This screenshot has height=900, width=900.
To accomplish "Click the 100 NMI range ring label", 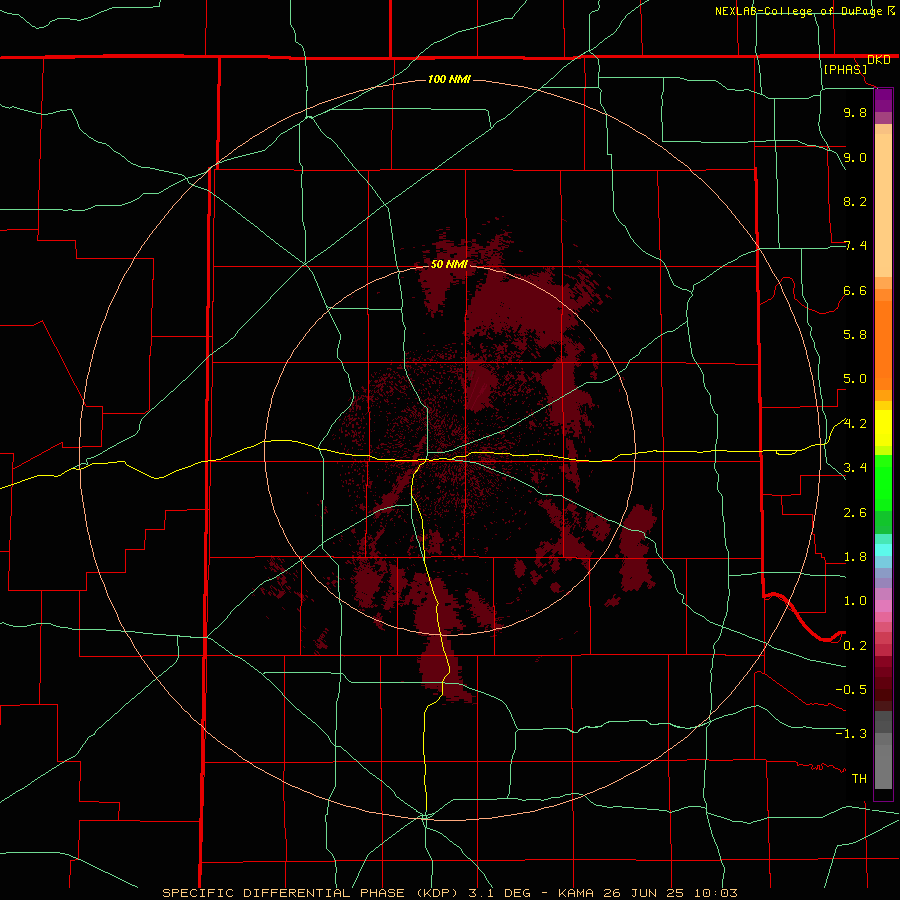I will point(449,79).
